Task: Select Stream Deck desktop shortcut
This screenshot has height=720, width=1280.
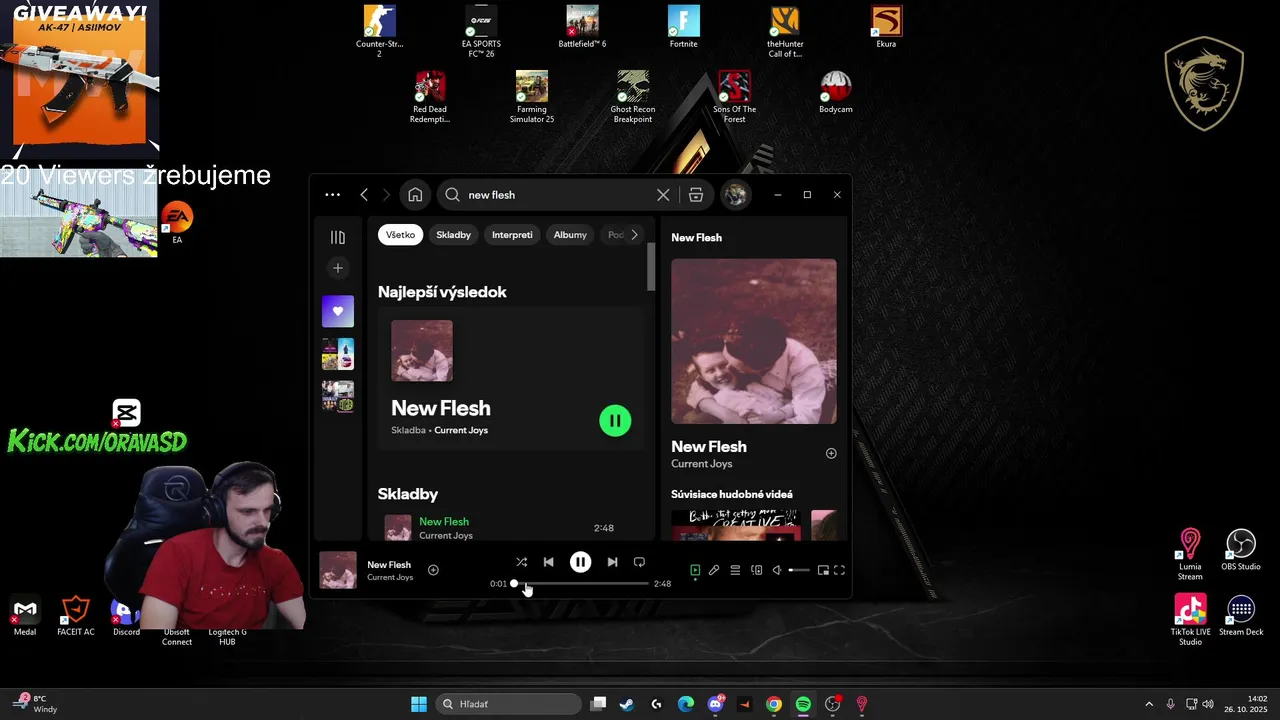Action: pyautogui.click(x=1241, y=615)
